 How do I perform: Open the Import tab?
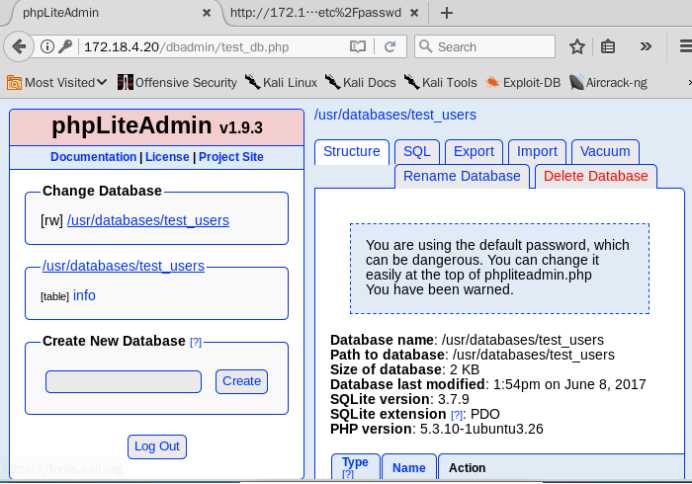537,152
